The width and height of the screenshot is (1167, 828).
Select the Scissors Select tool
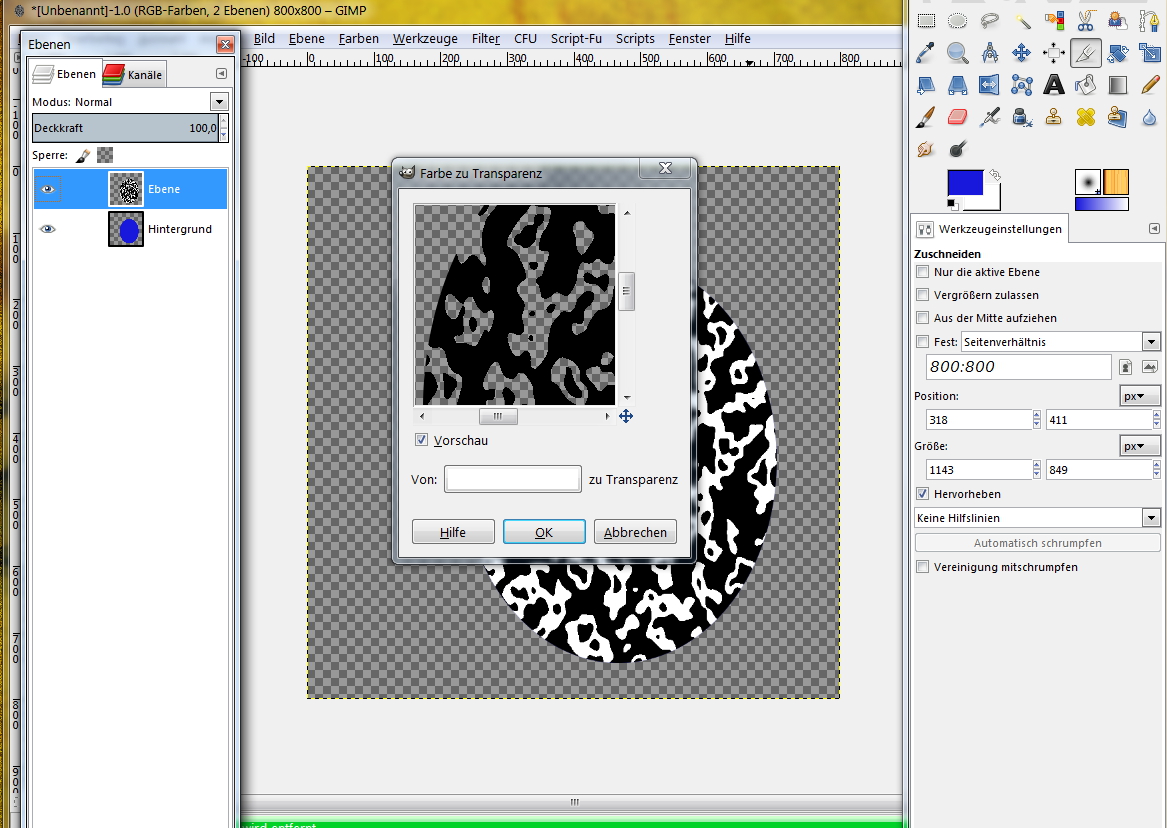pos(1086,21)
